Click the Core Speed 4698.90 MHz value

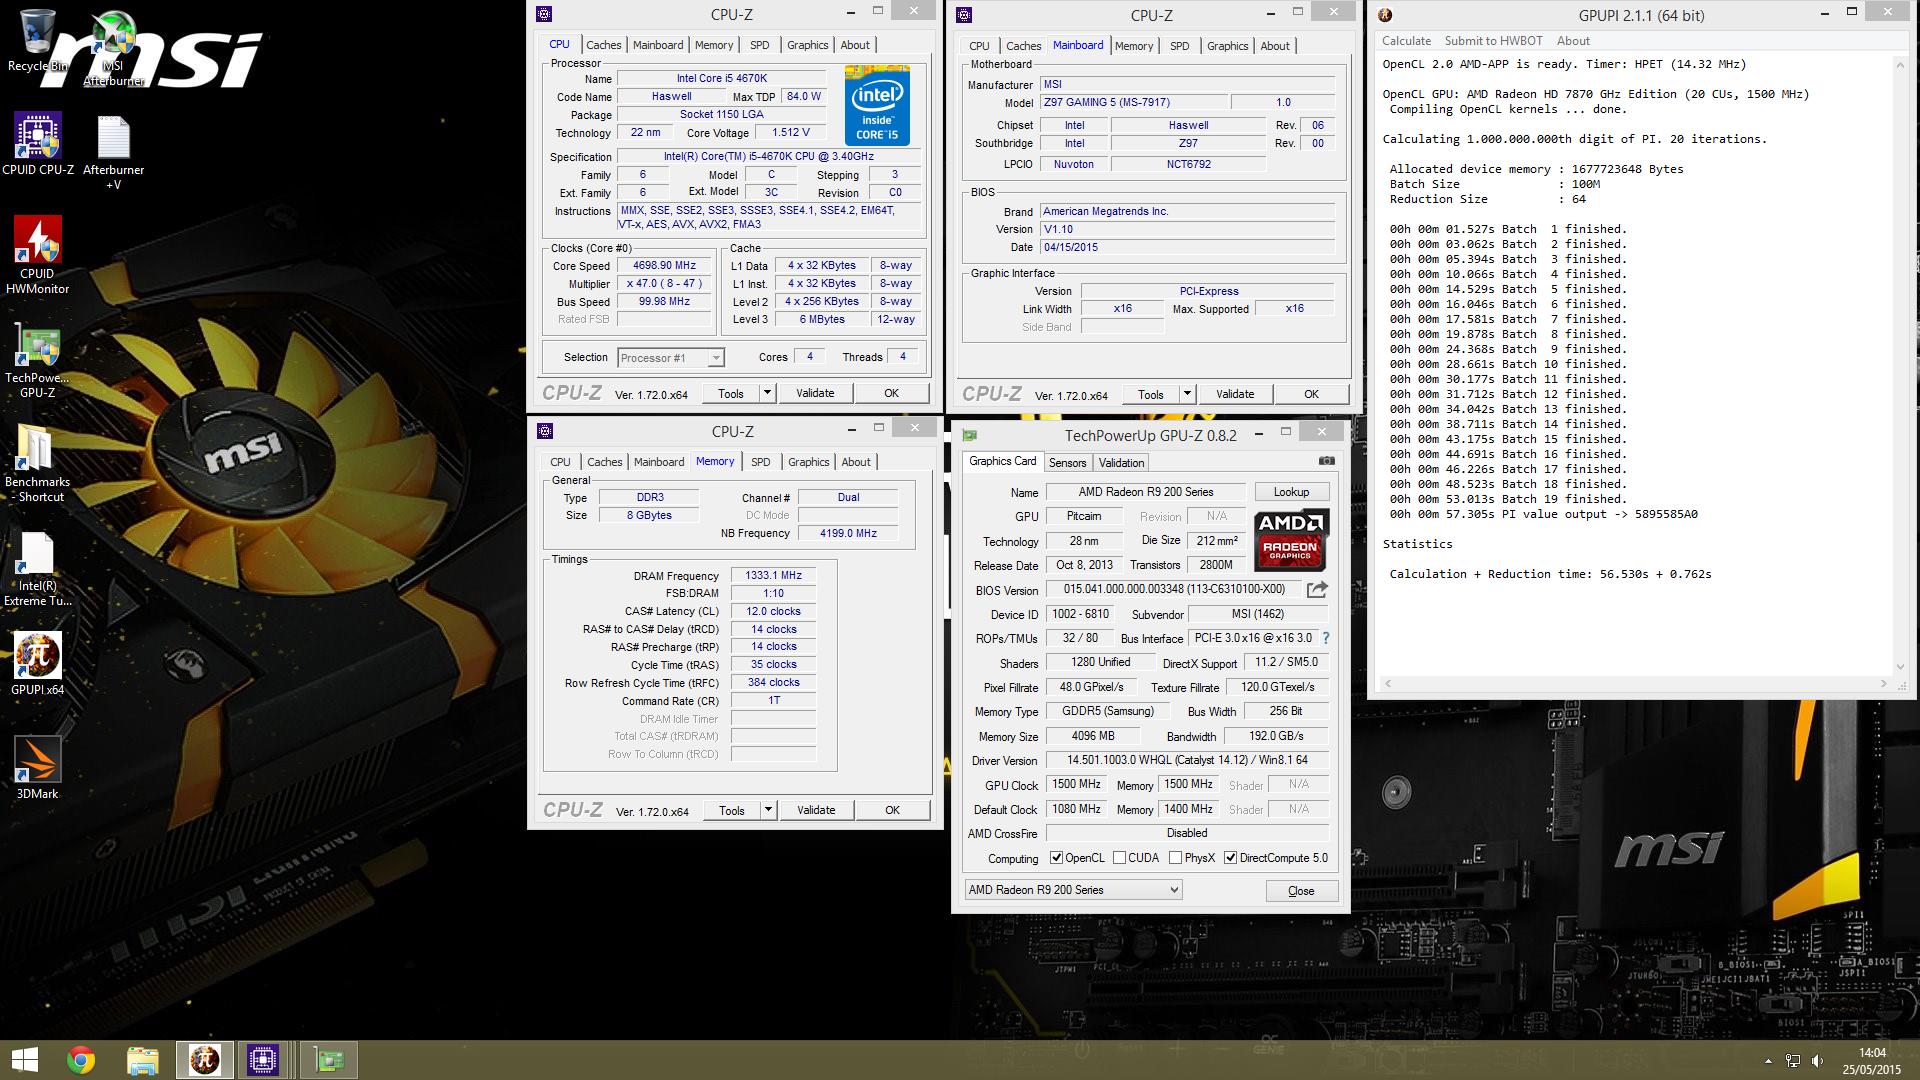(x=664, y=266)
